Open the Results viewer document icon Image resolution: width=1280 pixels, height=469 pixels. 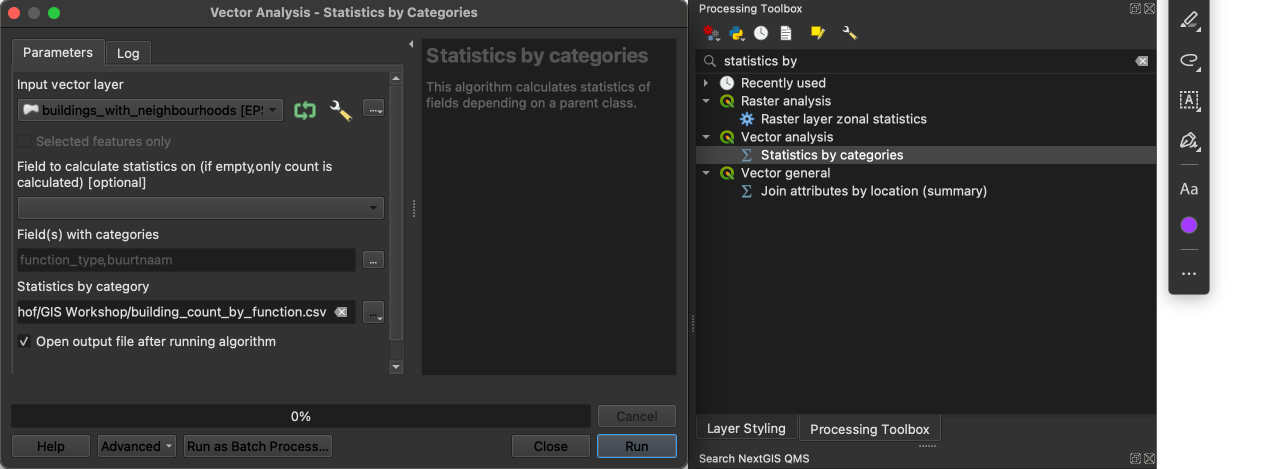[786, 33]
